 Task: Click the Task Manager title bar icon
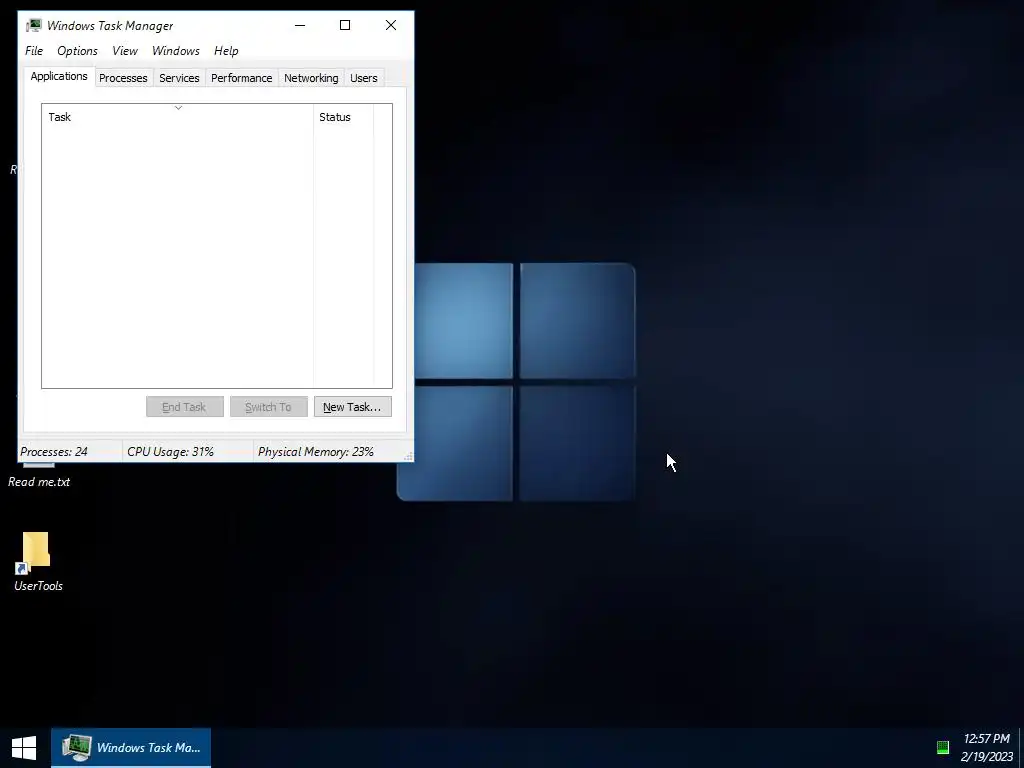(x=34, y=25)
